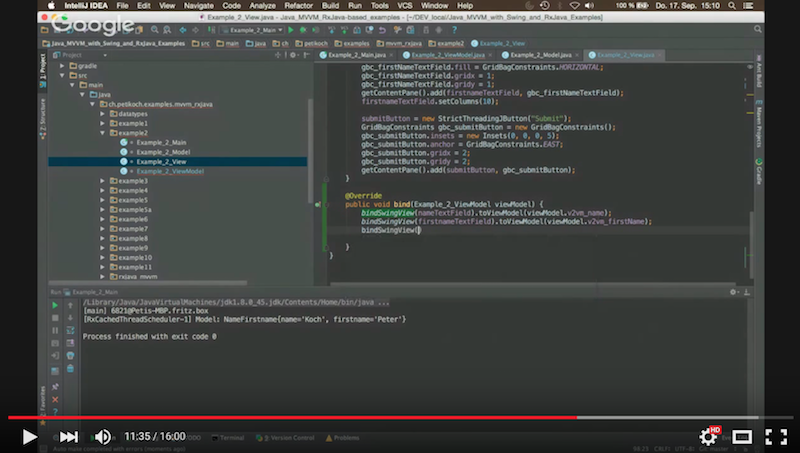The width and height of the screenshot is (800, 453).
Task: Click Run panel help question mark
Action: pos(55,411)
